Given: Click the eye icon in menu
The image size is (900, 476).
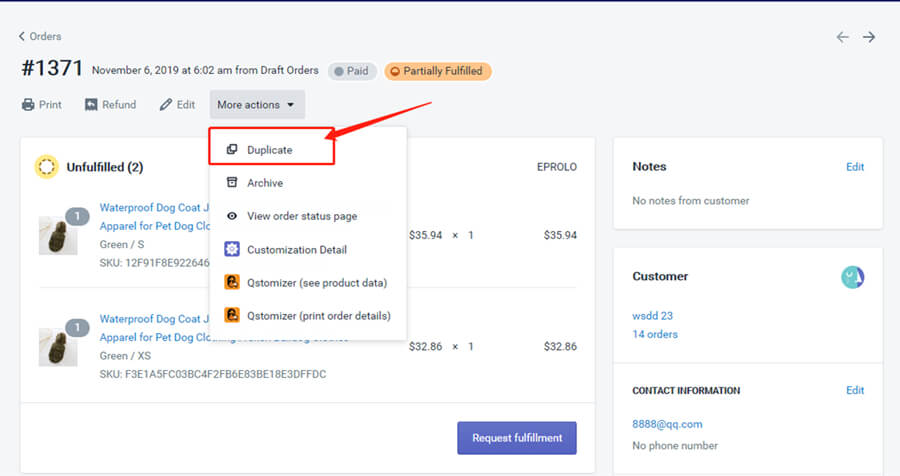Looking at the screenshot, I should tap(232, 216).
